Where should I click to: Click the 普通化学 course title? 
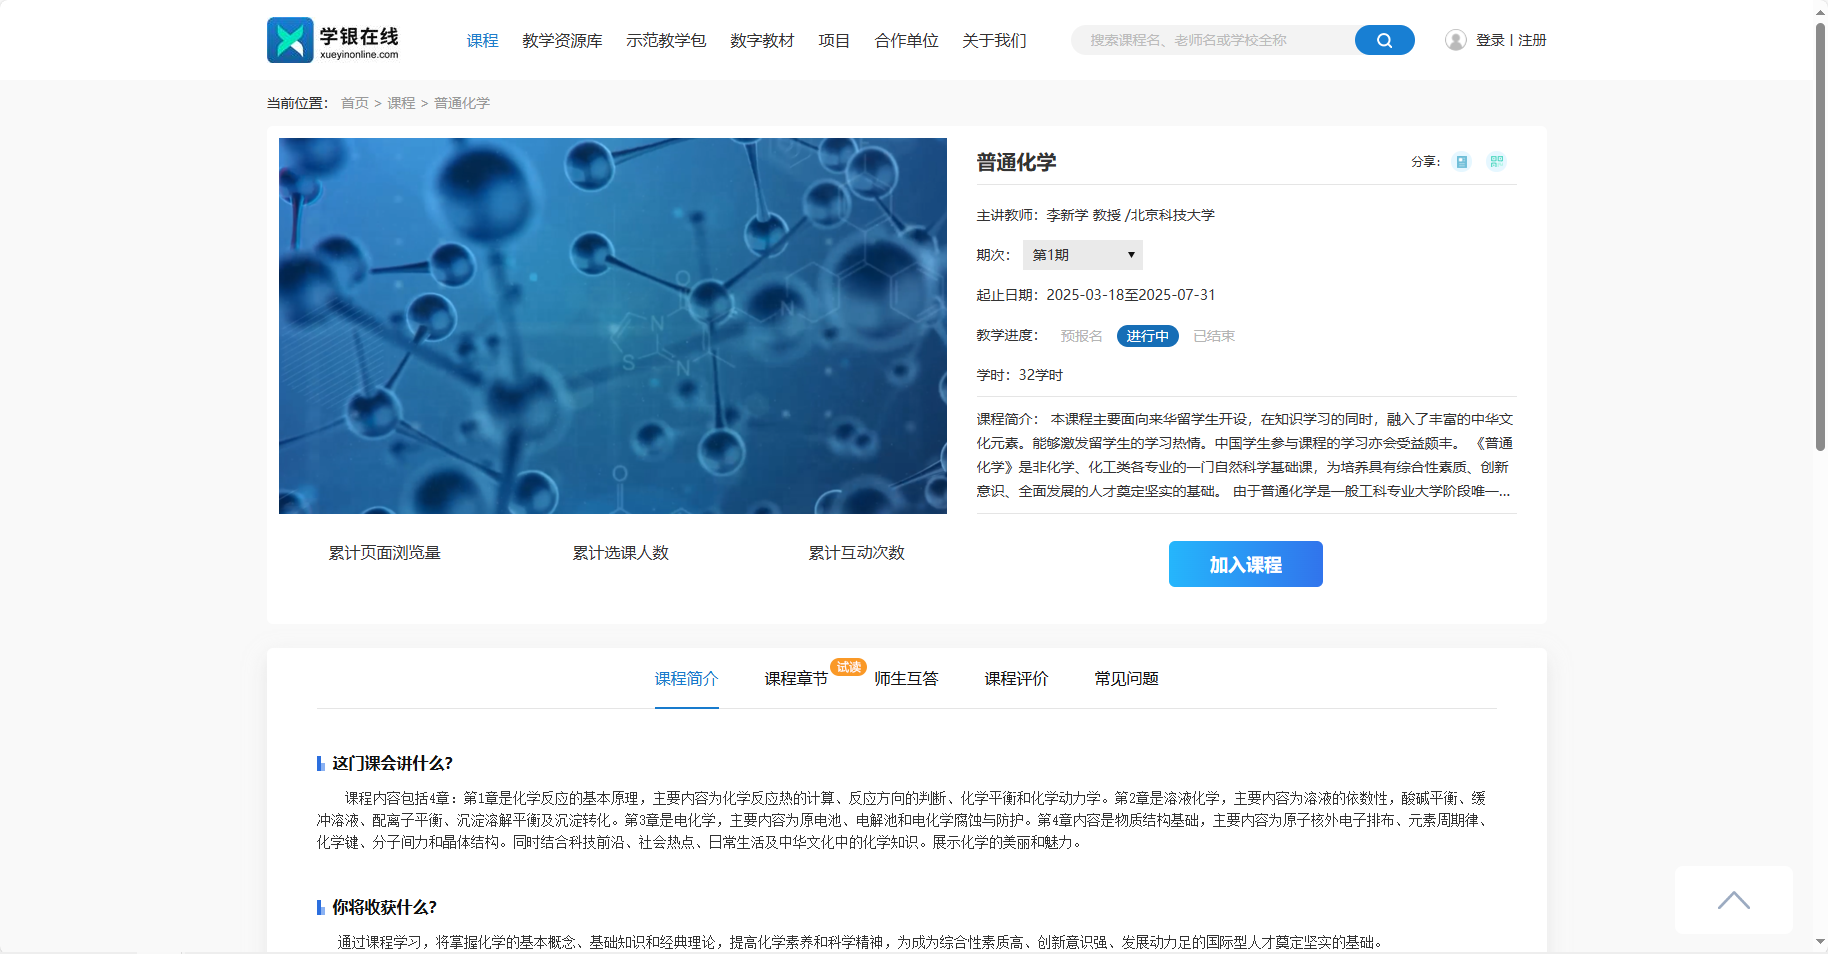tap(1016, 162)
